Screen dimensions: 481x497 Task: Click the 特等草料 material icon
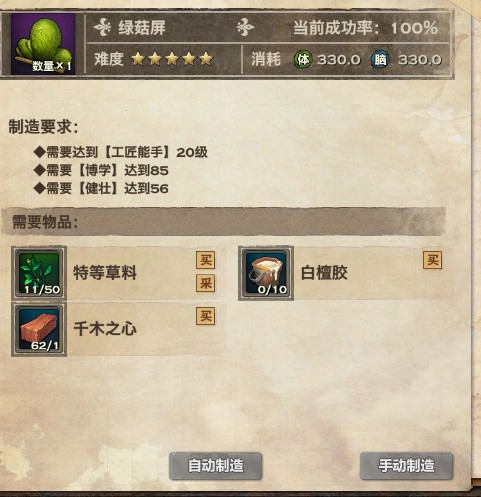tap(39, 273)
